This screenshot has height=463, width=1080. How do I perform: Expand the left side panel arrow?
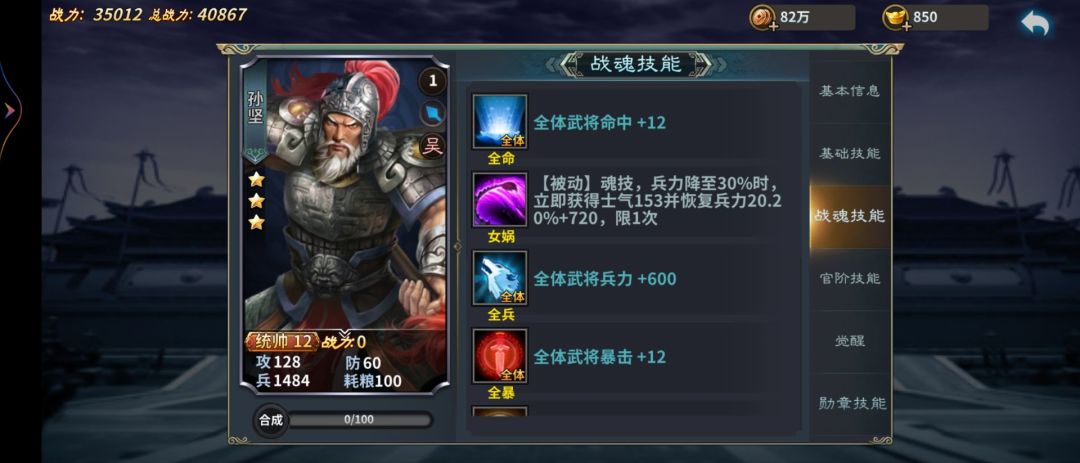pos(10,110)
